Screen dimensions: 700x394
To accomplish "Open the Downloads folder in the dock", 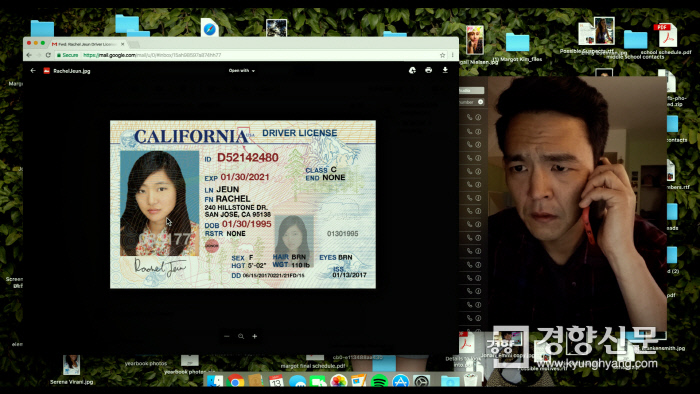I will tap(450, 382).
